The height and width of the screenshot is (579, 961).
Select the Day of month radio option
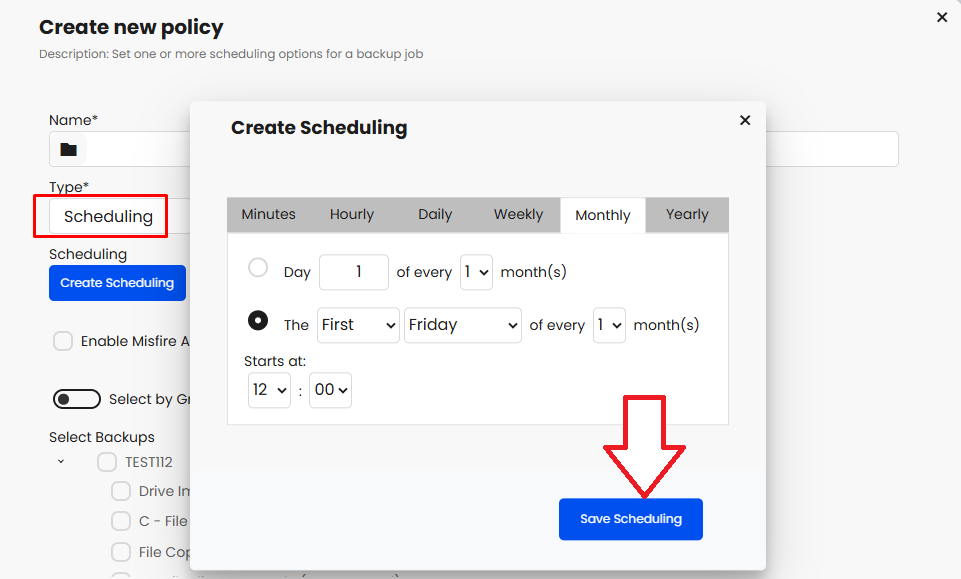coord(258,268)
